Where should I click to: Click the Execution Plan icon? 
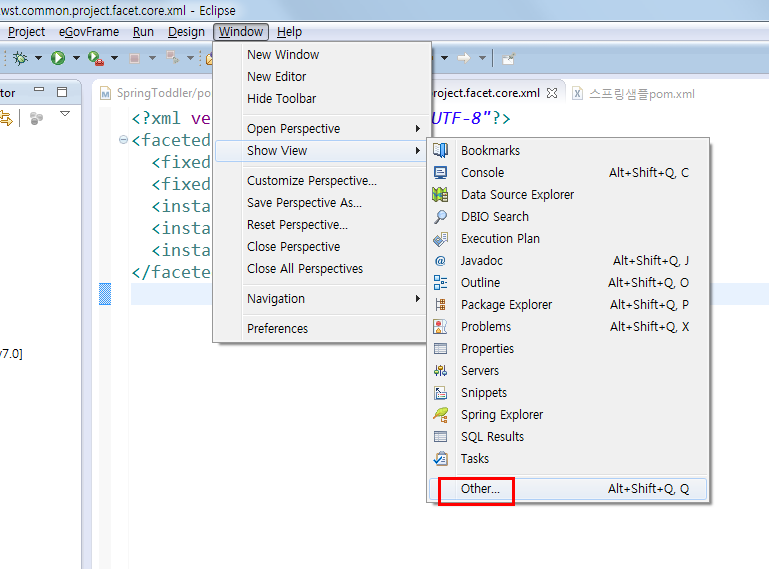[440, 238]
